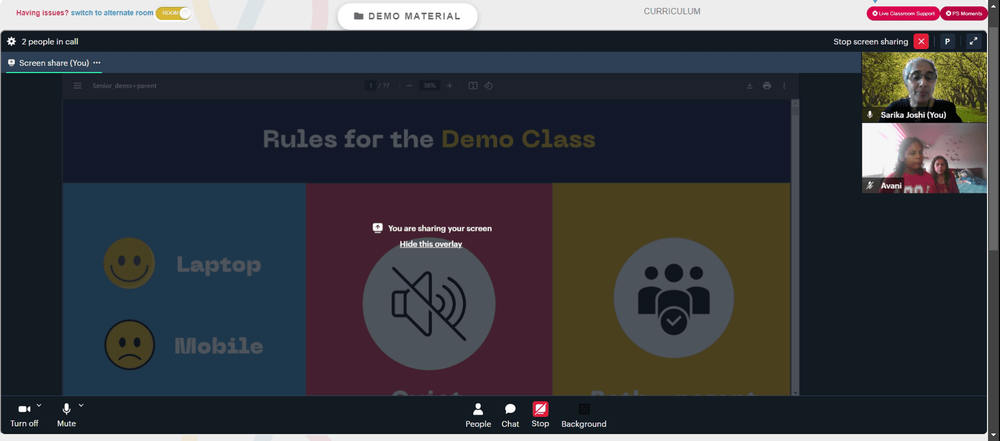Turn off the camera
The height and width of the screenshot is (441, 1000).
coord(24,415)
